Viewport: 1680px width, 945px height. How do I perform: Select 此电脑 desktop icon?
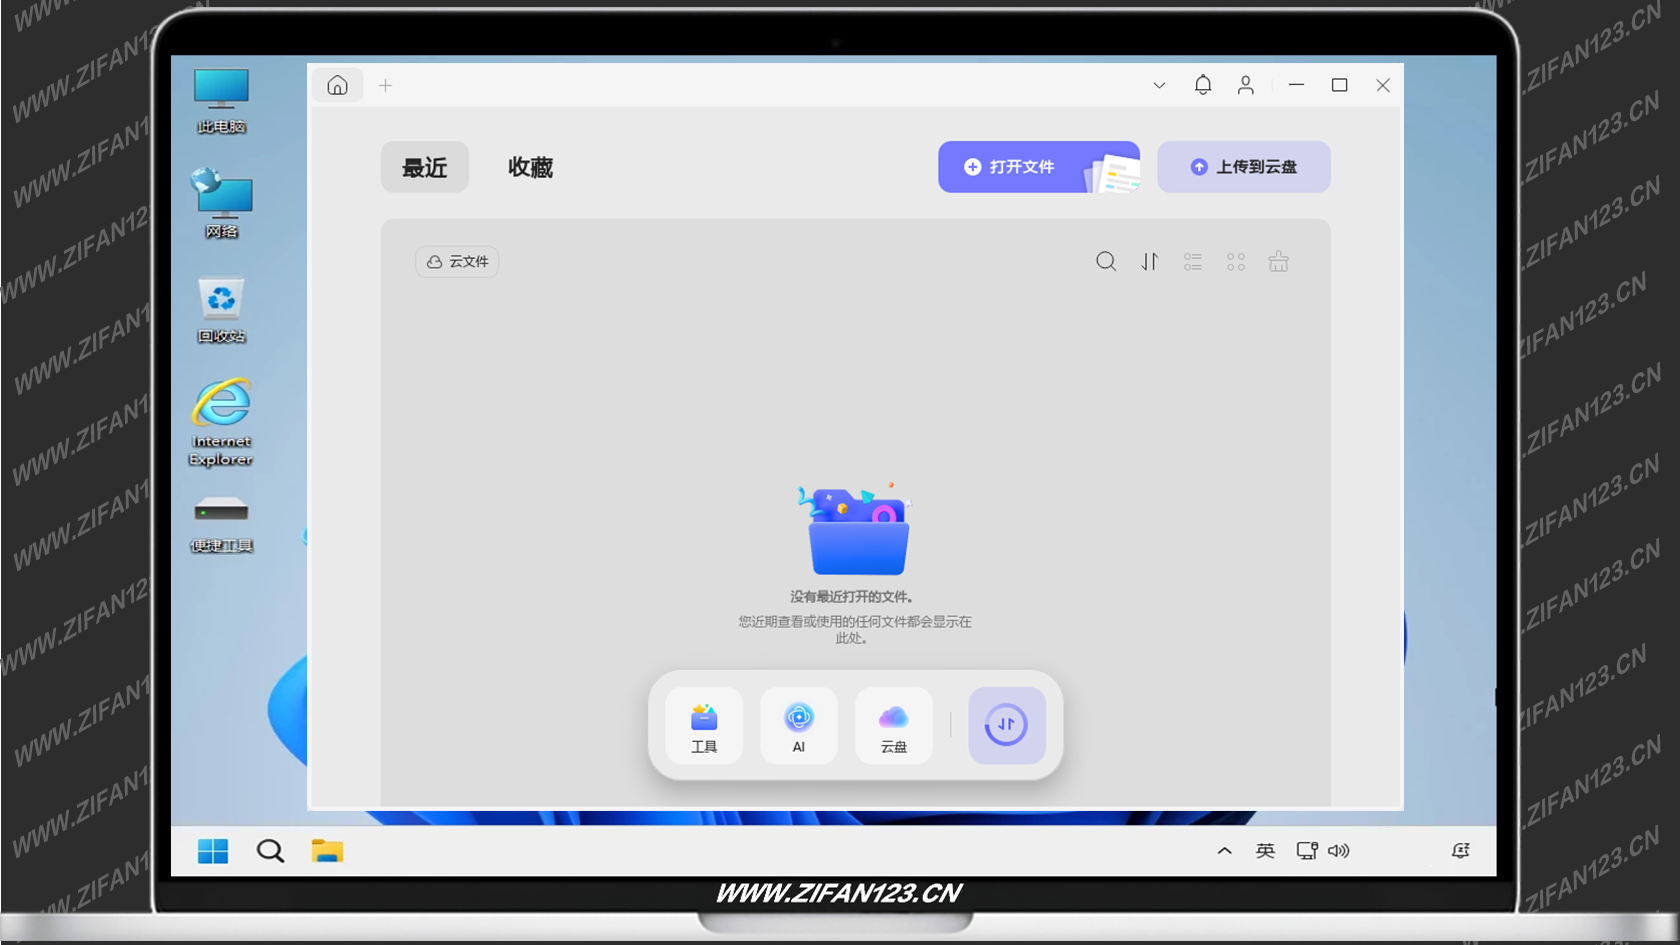click(x=221, y=101)
